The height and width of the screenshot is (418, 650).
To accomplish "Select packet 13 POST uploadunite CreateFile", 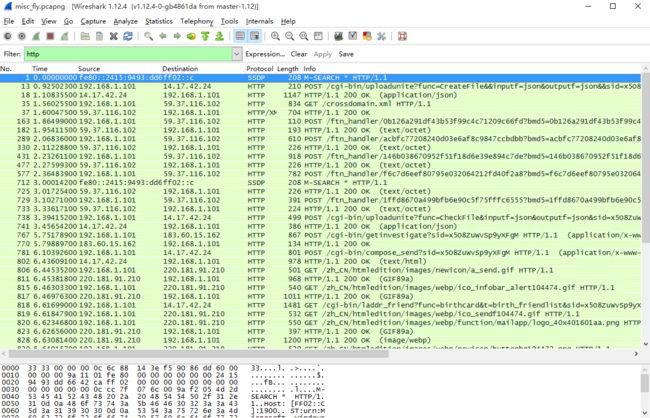I will point(320,86).
